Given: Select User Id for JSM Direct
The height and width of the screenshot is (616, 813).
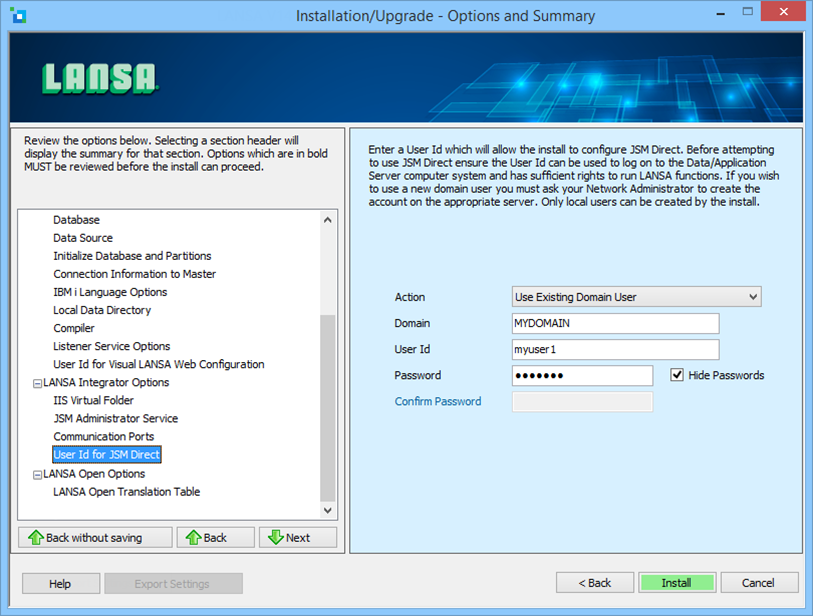Looking at the screenshot, I should [107, 455].
